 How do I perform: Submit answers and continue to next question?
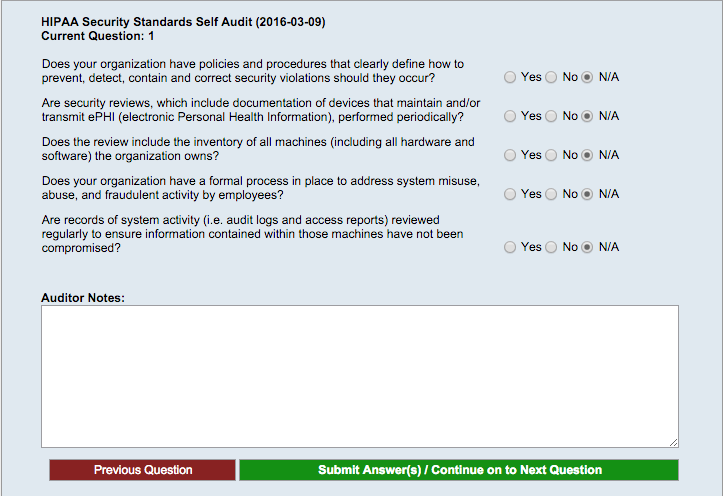(459, 470)
